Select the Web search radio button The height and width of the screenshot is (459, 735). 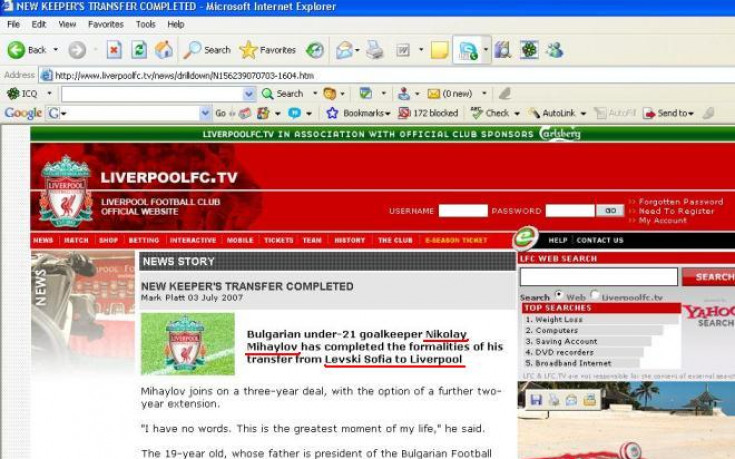coord(559,295)
